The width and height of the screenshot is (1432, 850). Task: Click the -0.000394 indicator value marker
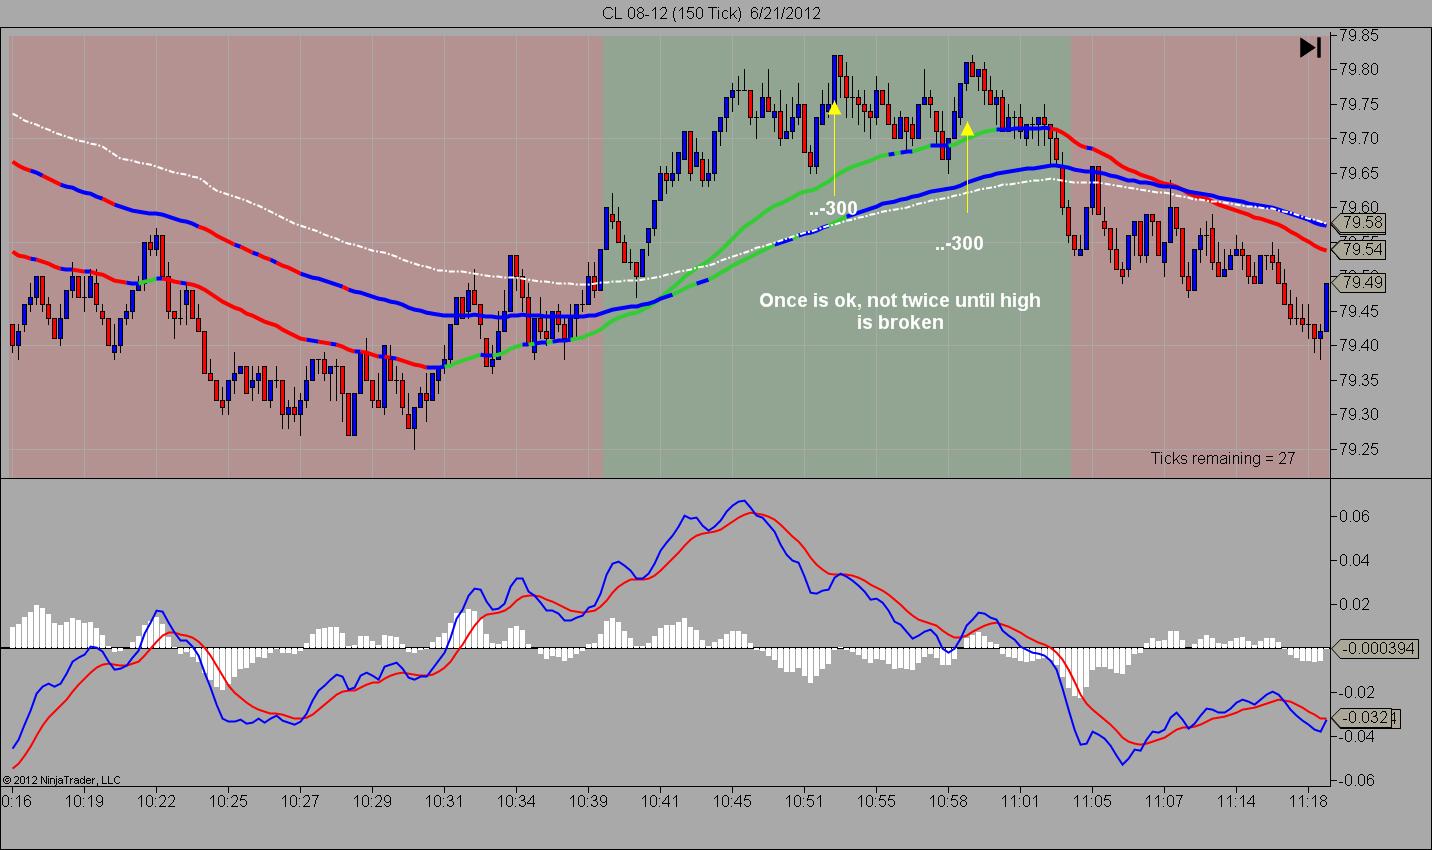click(1378, 648)
